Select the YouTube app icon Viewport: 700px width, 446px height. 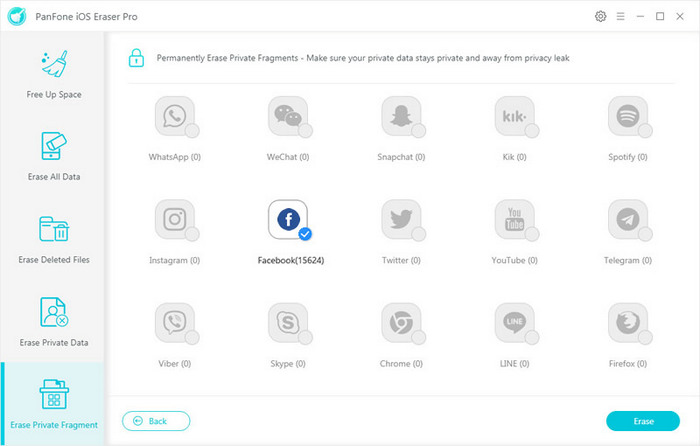514,219
